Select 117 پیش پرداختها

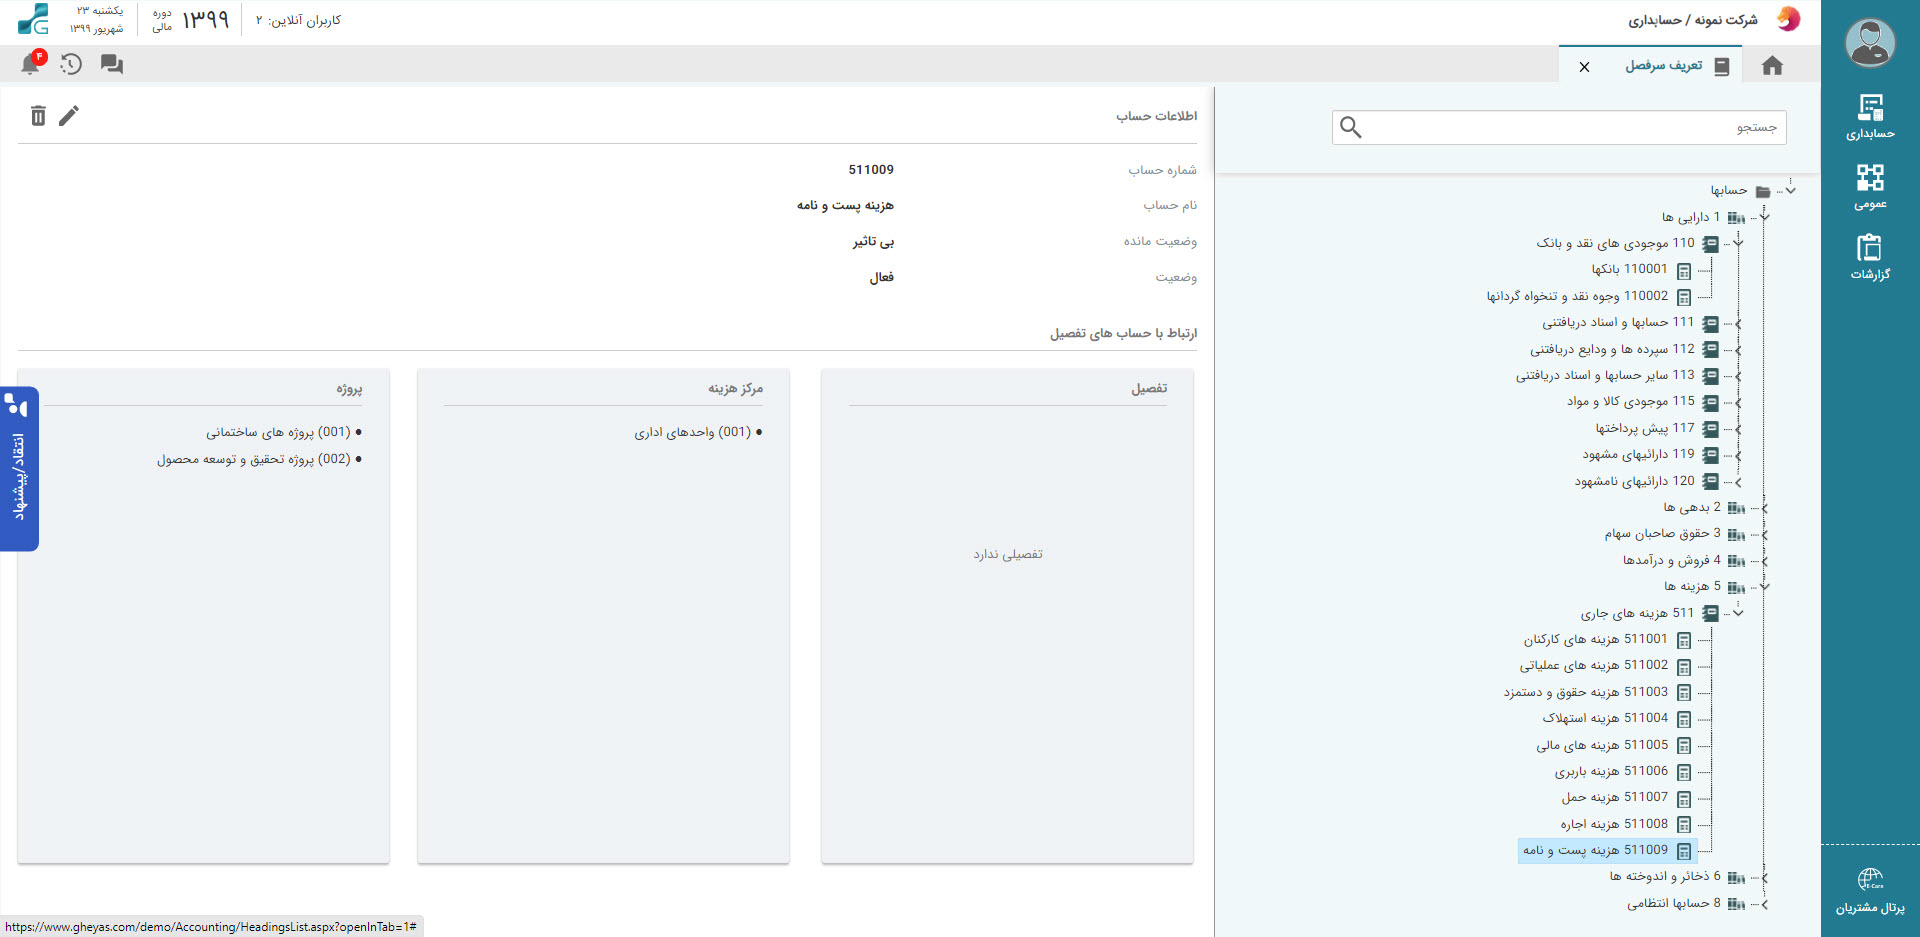[1645, 428]
